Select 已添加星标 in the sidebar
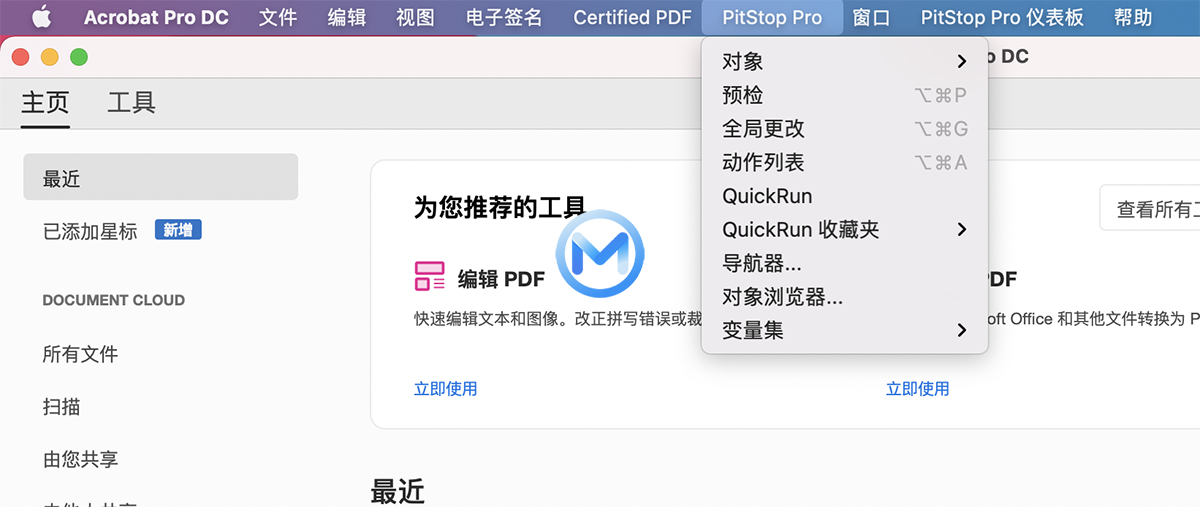Viewport: 1200px width, 507px height. point(90,231)
